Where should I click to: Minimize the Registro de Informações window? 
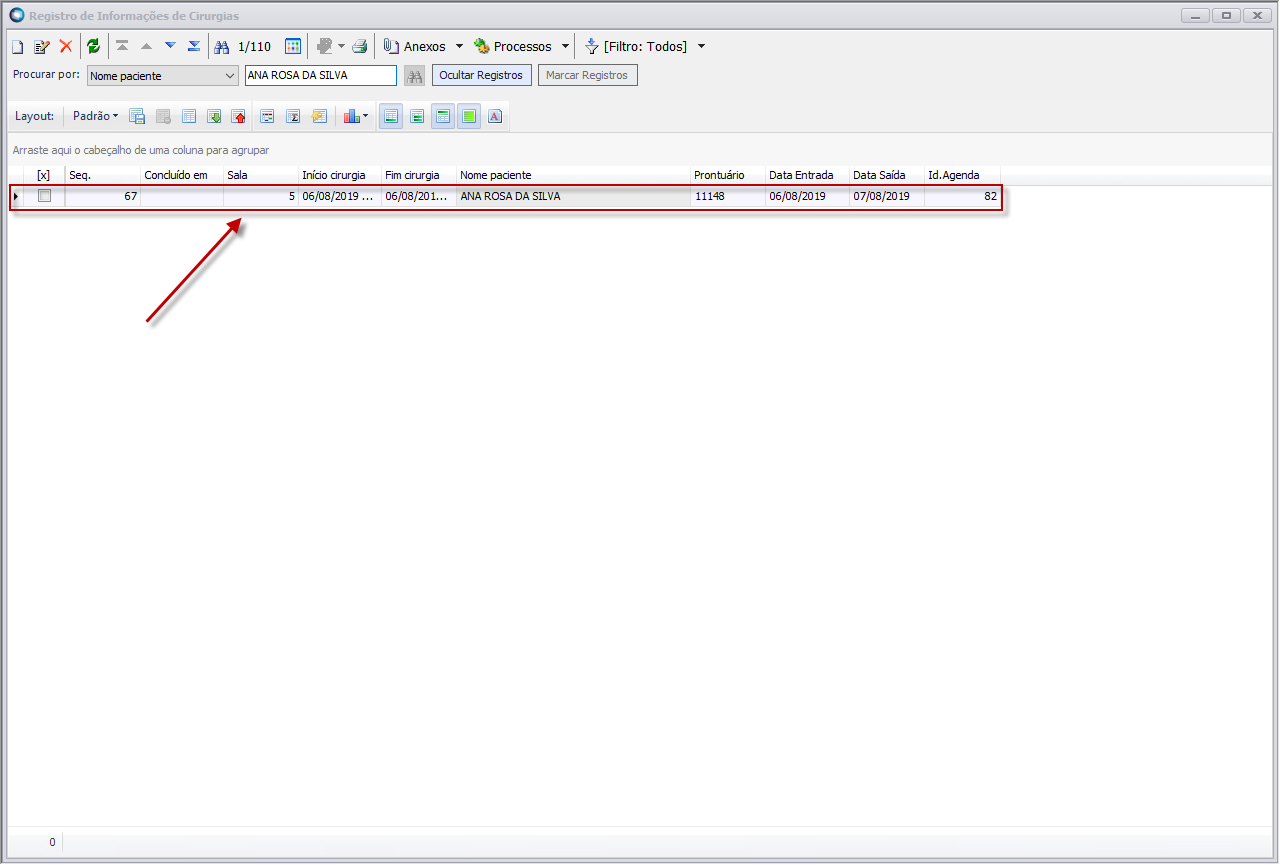[1196, 15]
